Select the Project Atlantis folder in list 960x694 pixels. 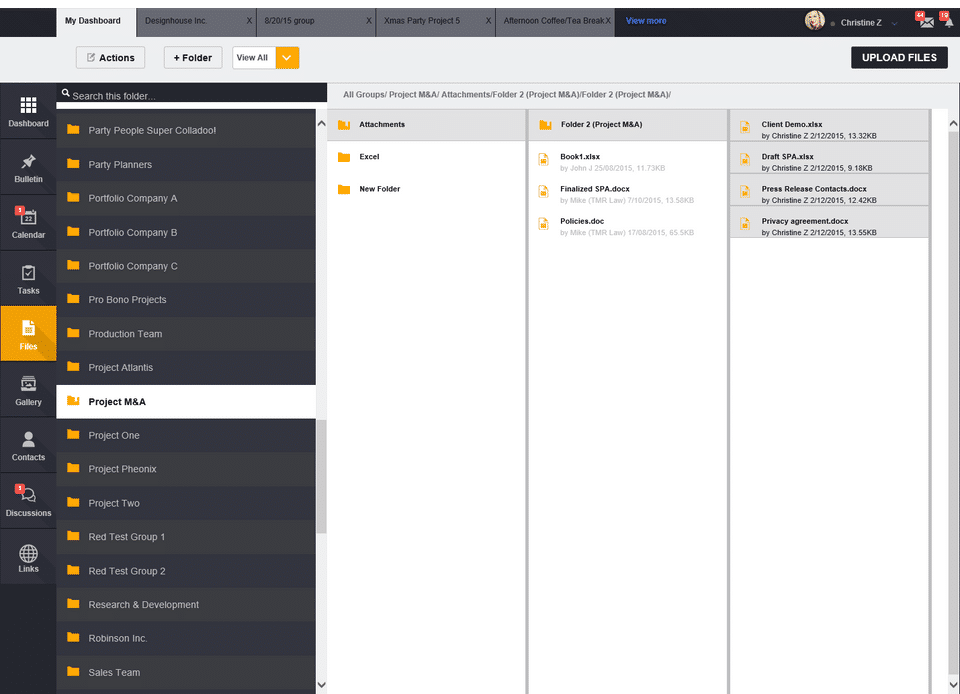pyautogui.click(x=186, y=367)
